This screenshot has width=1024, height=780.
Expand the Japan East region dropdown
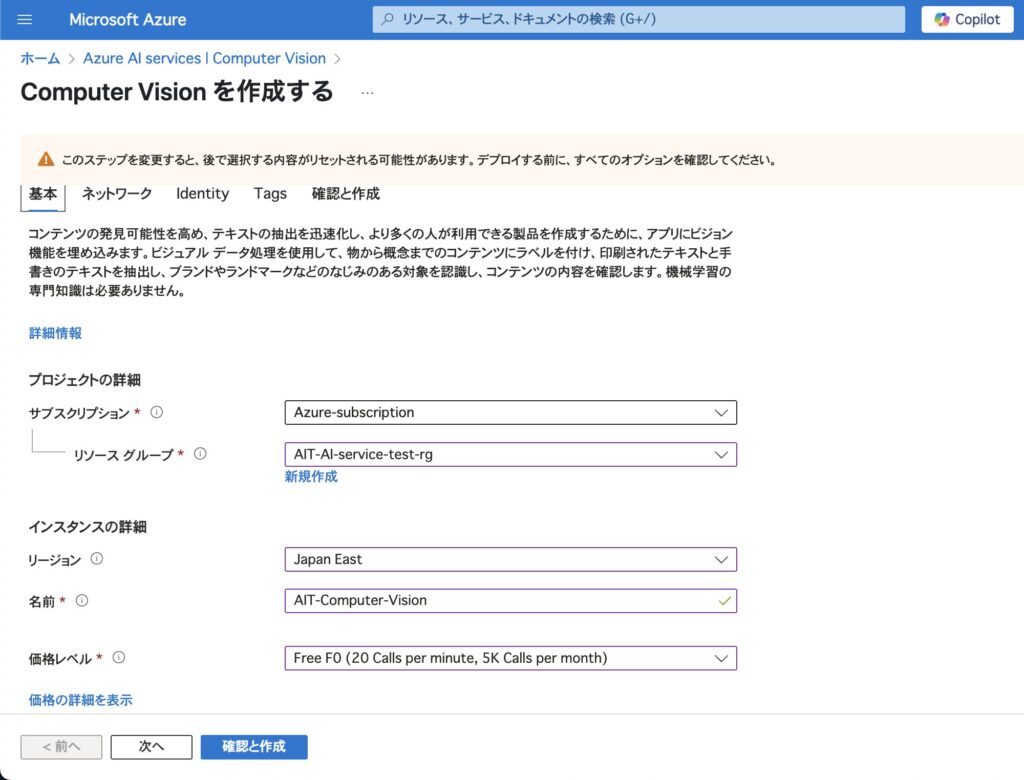coord(511,559)
